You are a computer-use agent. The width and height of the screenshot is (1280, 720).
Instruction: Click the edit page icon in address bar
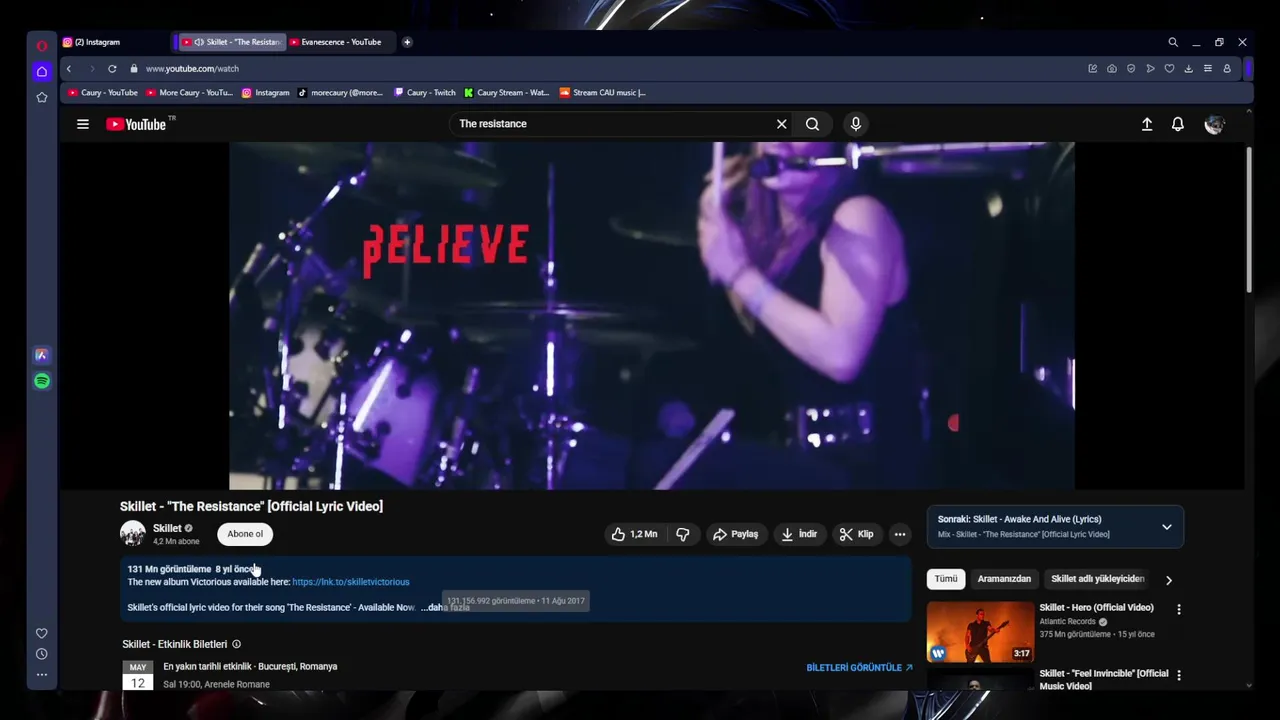click(1093, 69)
